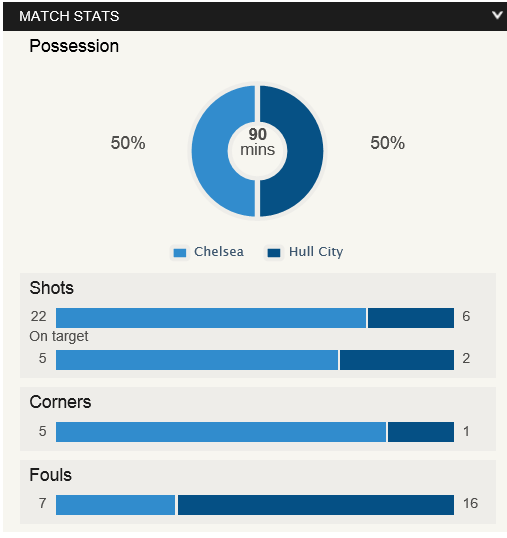Click the Fouls section heading
The image size is (507, 538).
(x=50, y=475)
